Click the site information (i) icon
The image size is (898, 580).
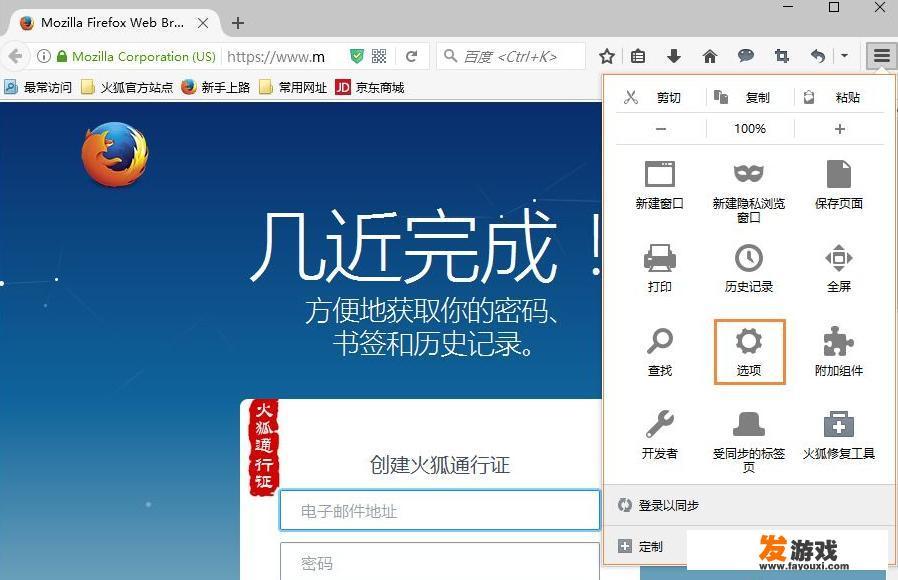(44, 56)
